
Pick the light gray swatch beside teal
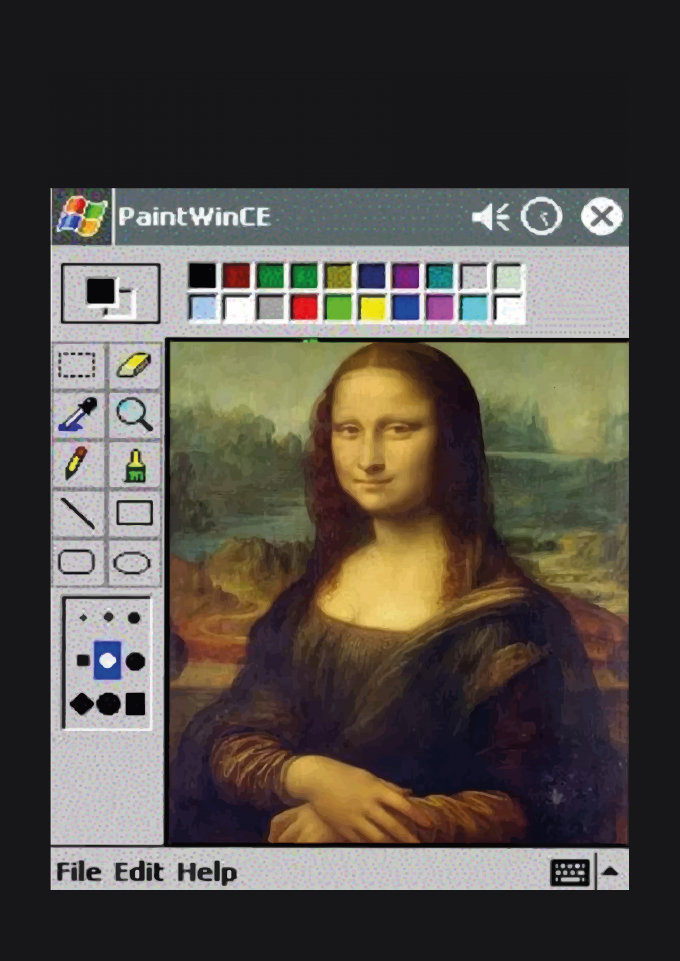474,276
